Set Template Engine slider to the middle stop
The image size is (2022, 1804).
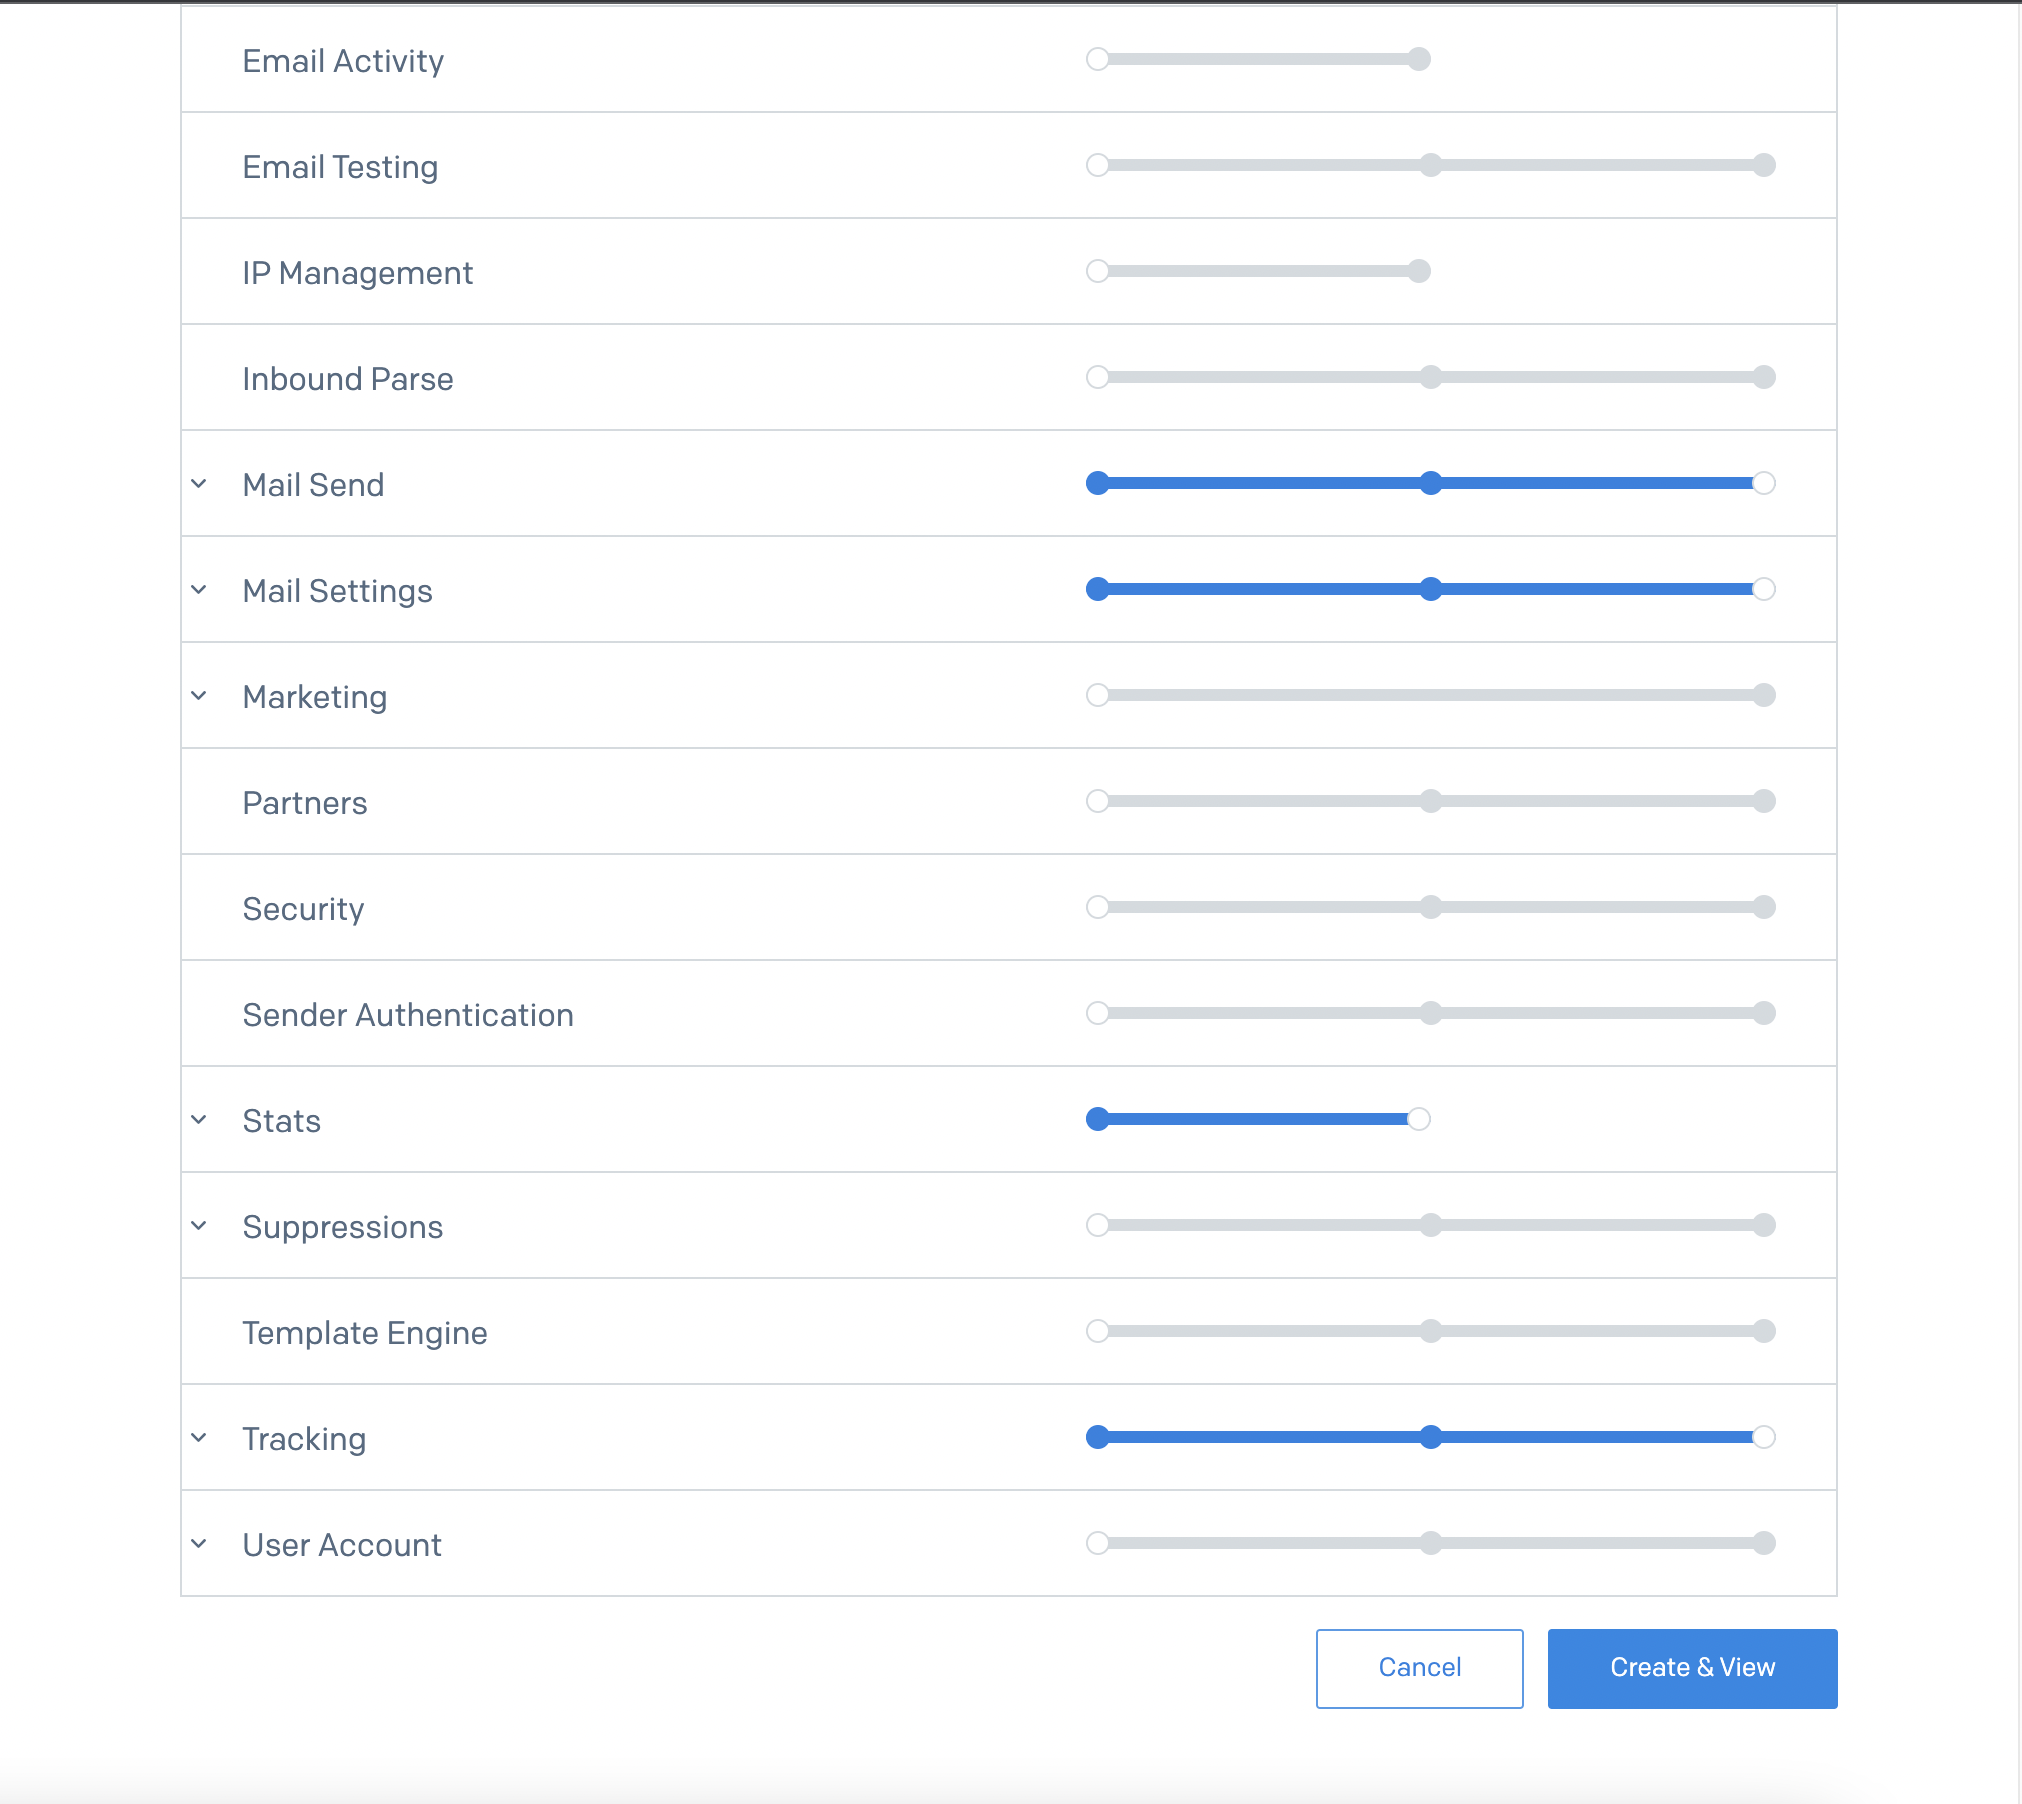(x=1431, y=1331)
